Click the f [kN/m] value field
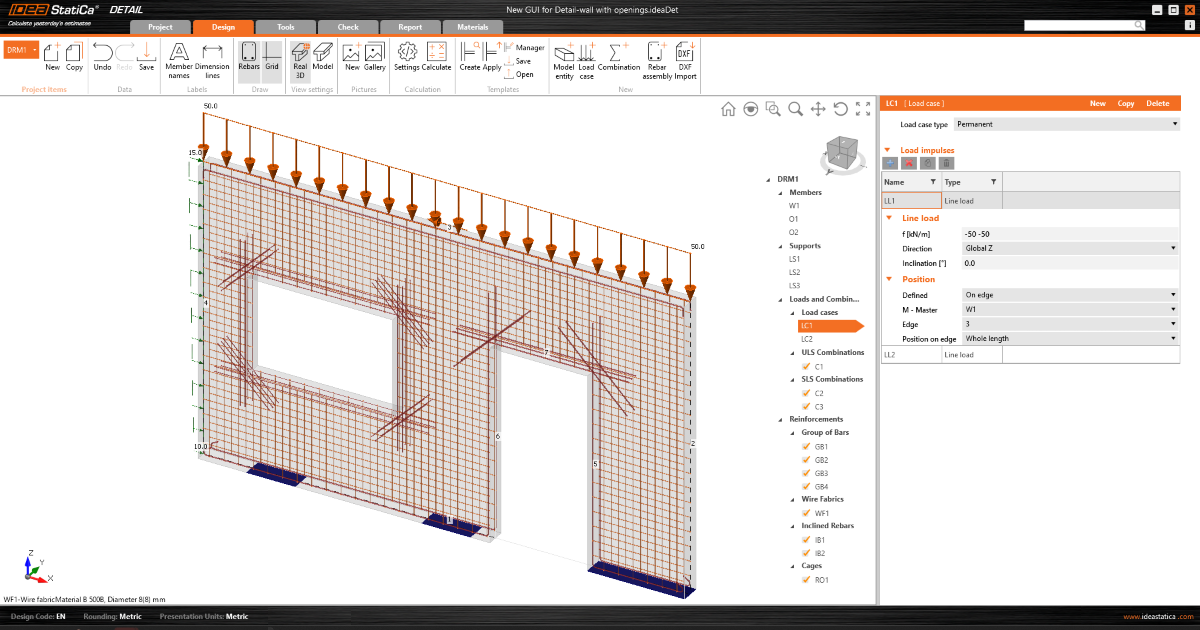 [x=1067, y=233]
